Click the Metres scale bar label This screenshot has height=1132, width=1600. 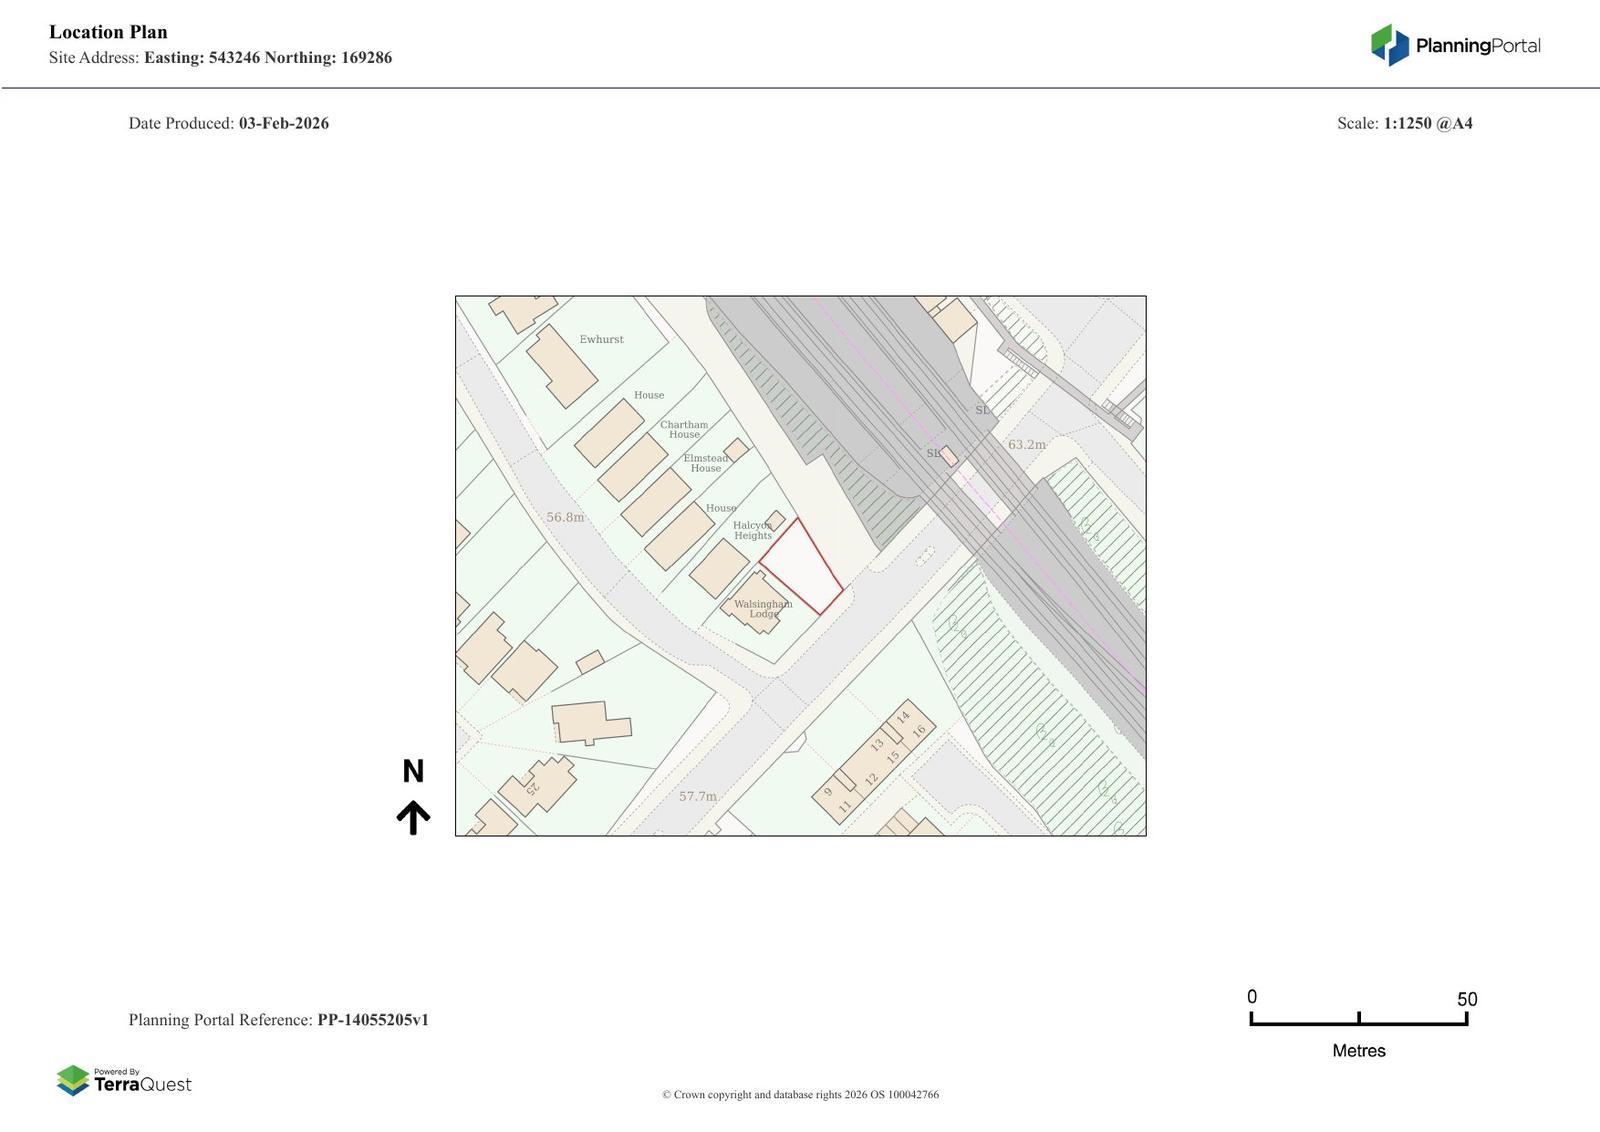pos(1358,1050)
